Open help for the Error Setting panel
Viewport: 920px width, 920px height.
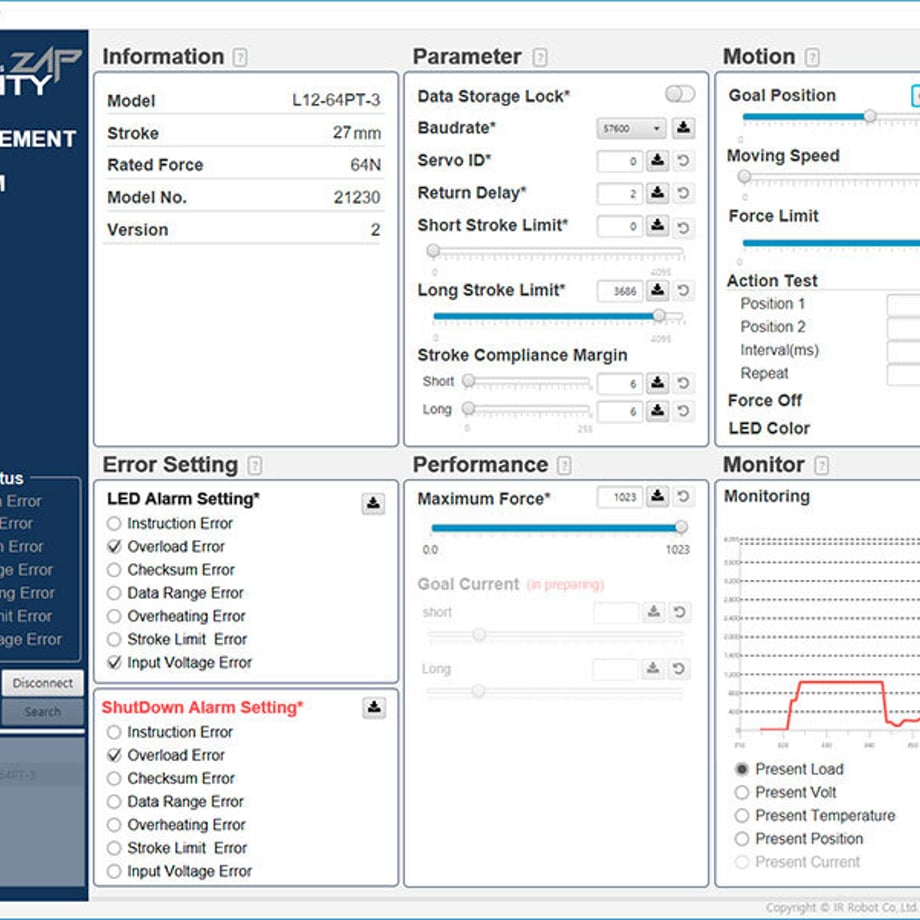[255, 466]
